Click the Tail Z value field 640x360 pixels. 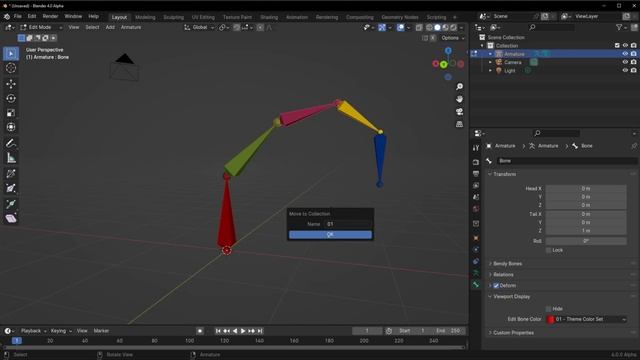[x=586, y=231]
